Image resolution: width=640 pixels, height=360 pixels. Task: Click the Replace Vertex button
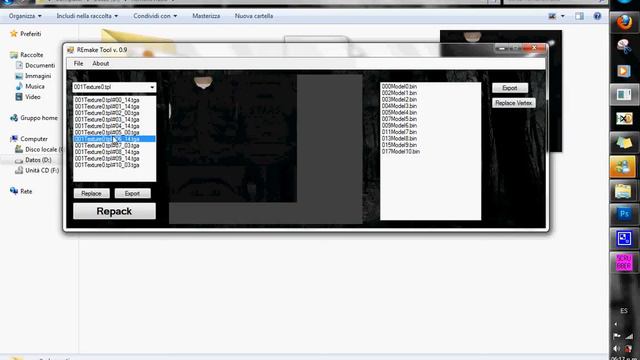tap(513, 103)
